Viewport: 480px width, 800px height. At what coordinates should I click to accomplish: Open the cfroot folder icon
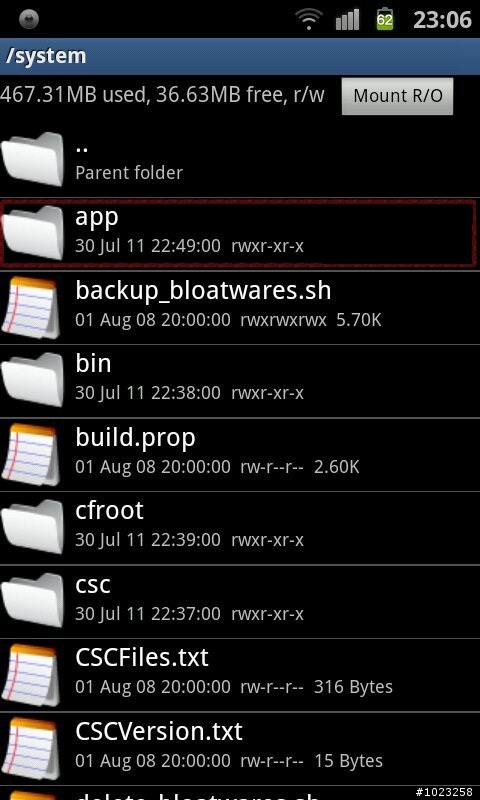point(33,527)
